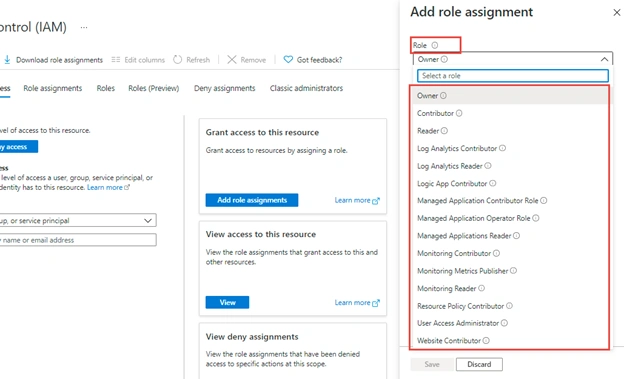Click the Select a role search field
Image resolution: width=624 pixels, height=379 pixels.
click(x=513, y=76)
